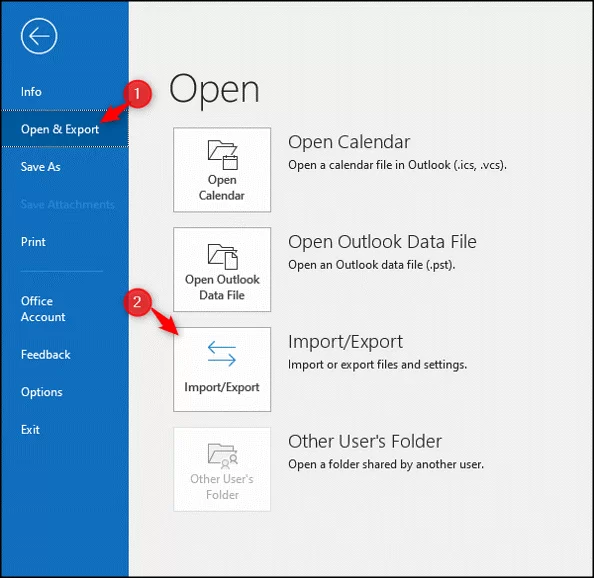Click Exit to close Outlook
594x578 pixels.
[30, 430]
